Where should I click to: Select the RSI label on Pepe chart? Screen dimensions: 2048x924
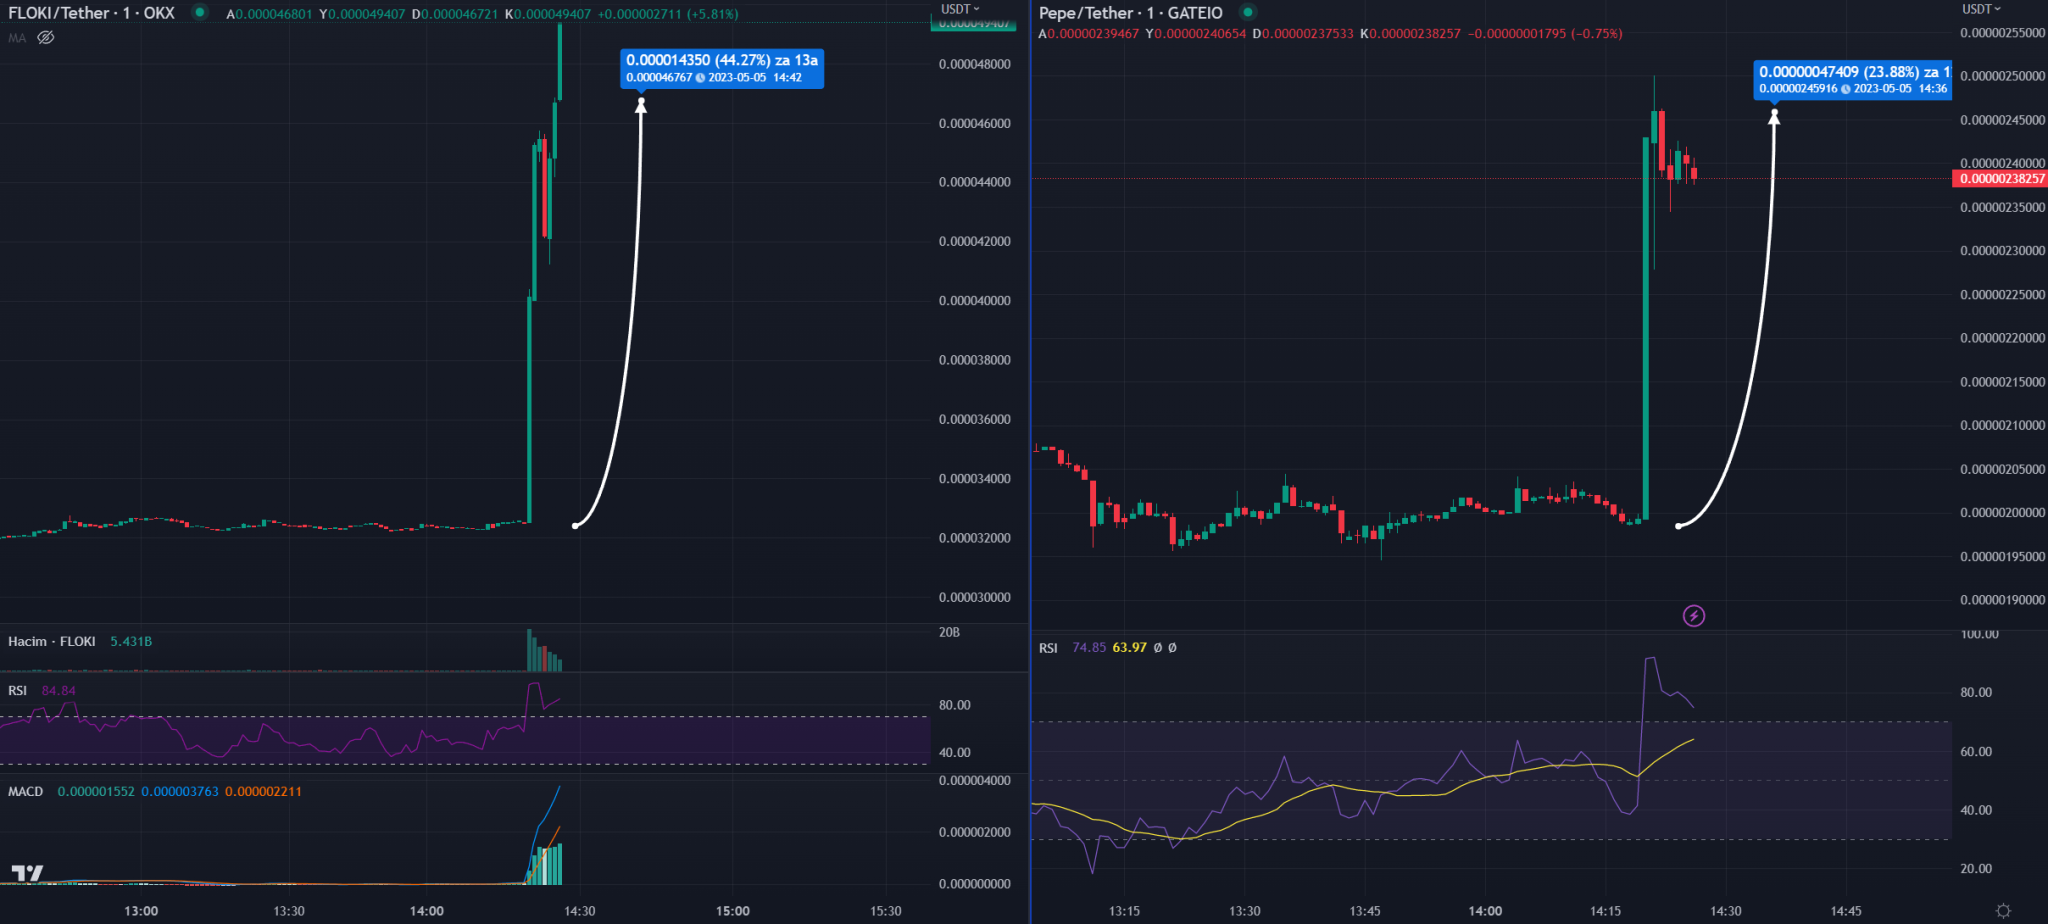1048,648
